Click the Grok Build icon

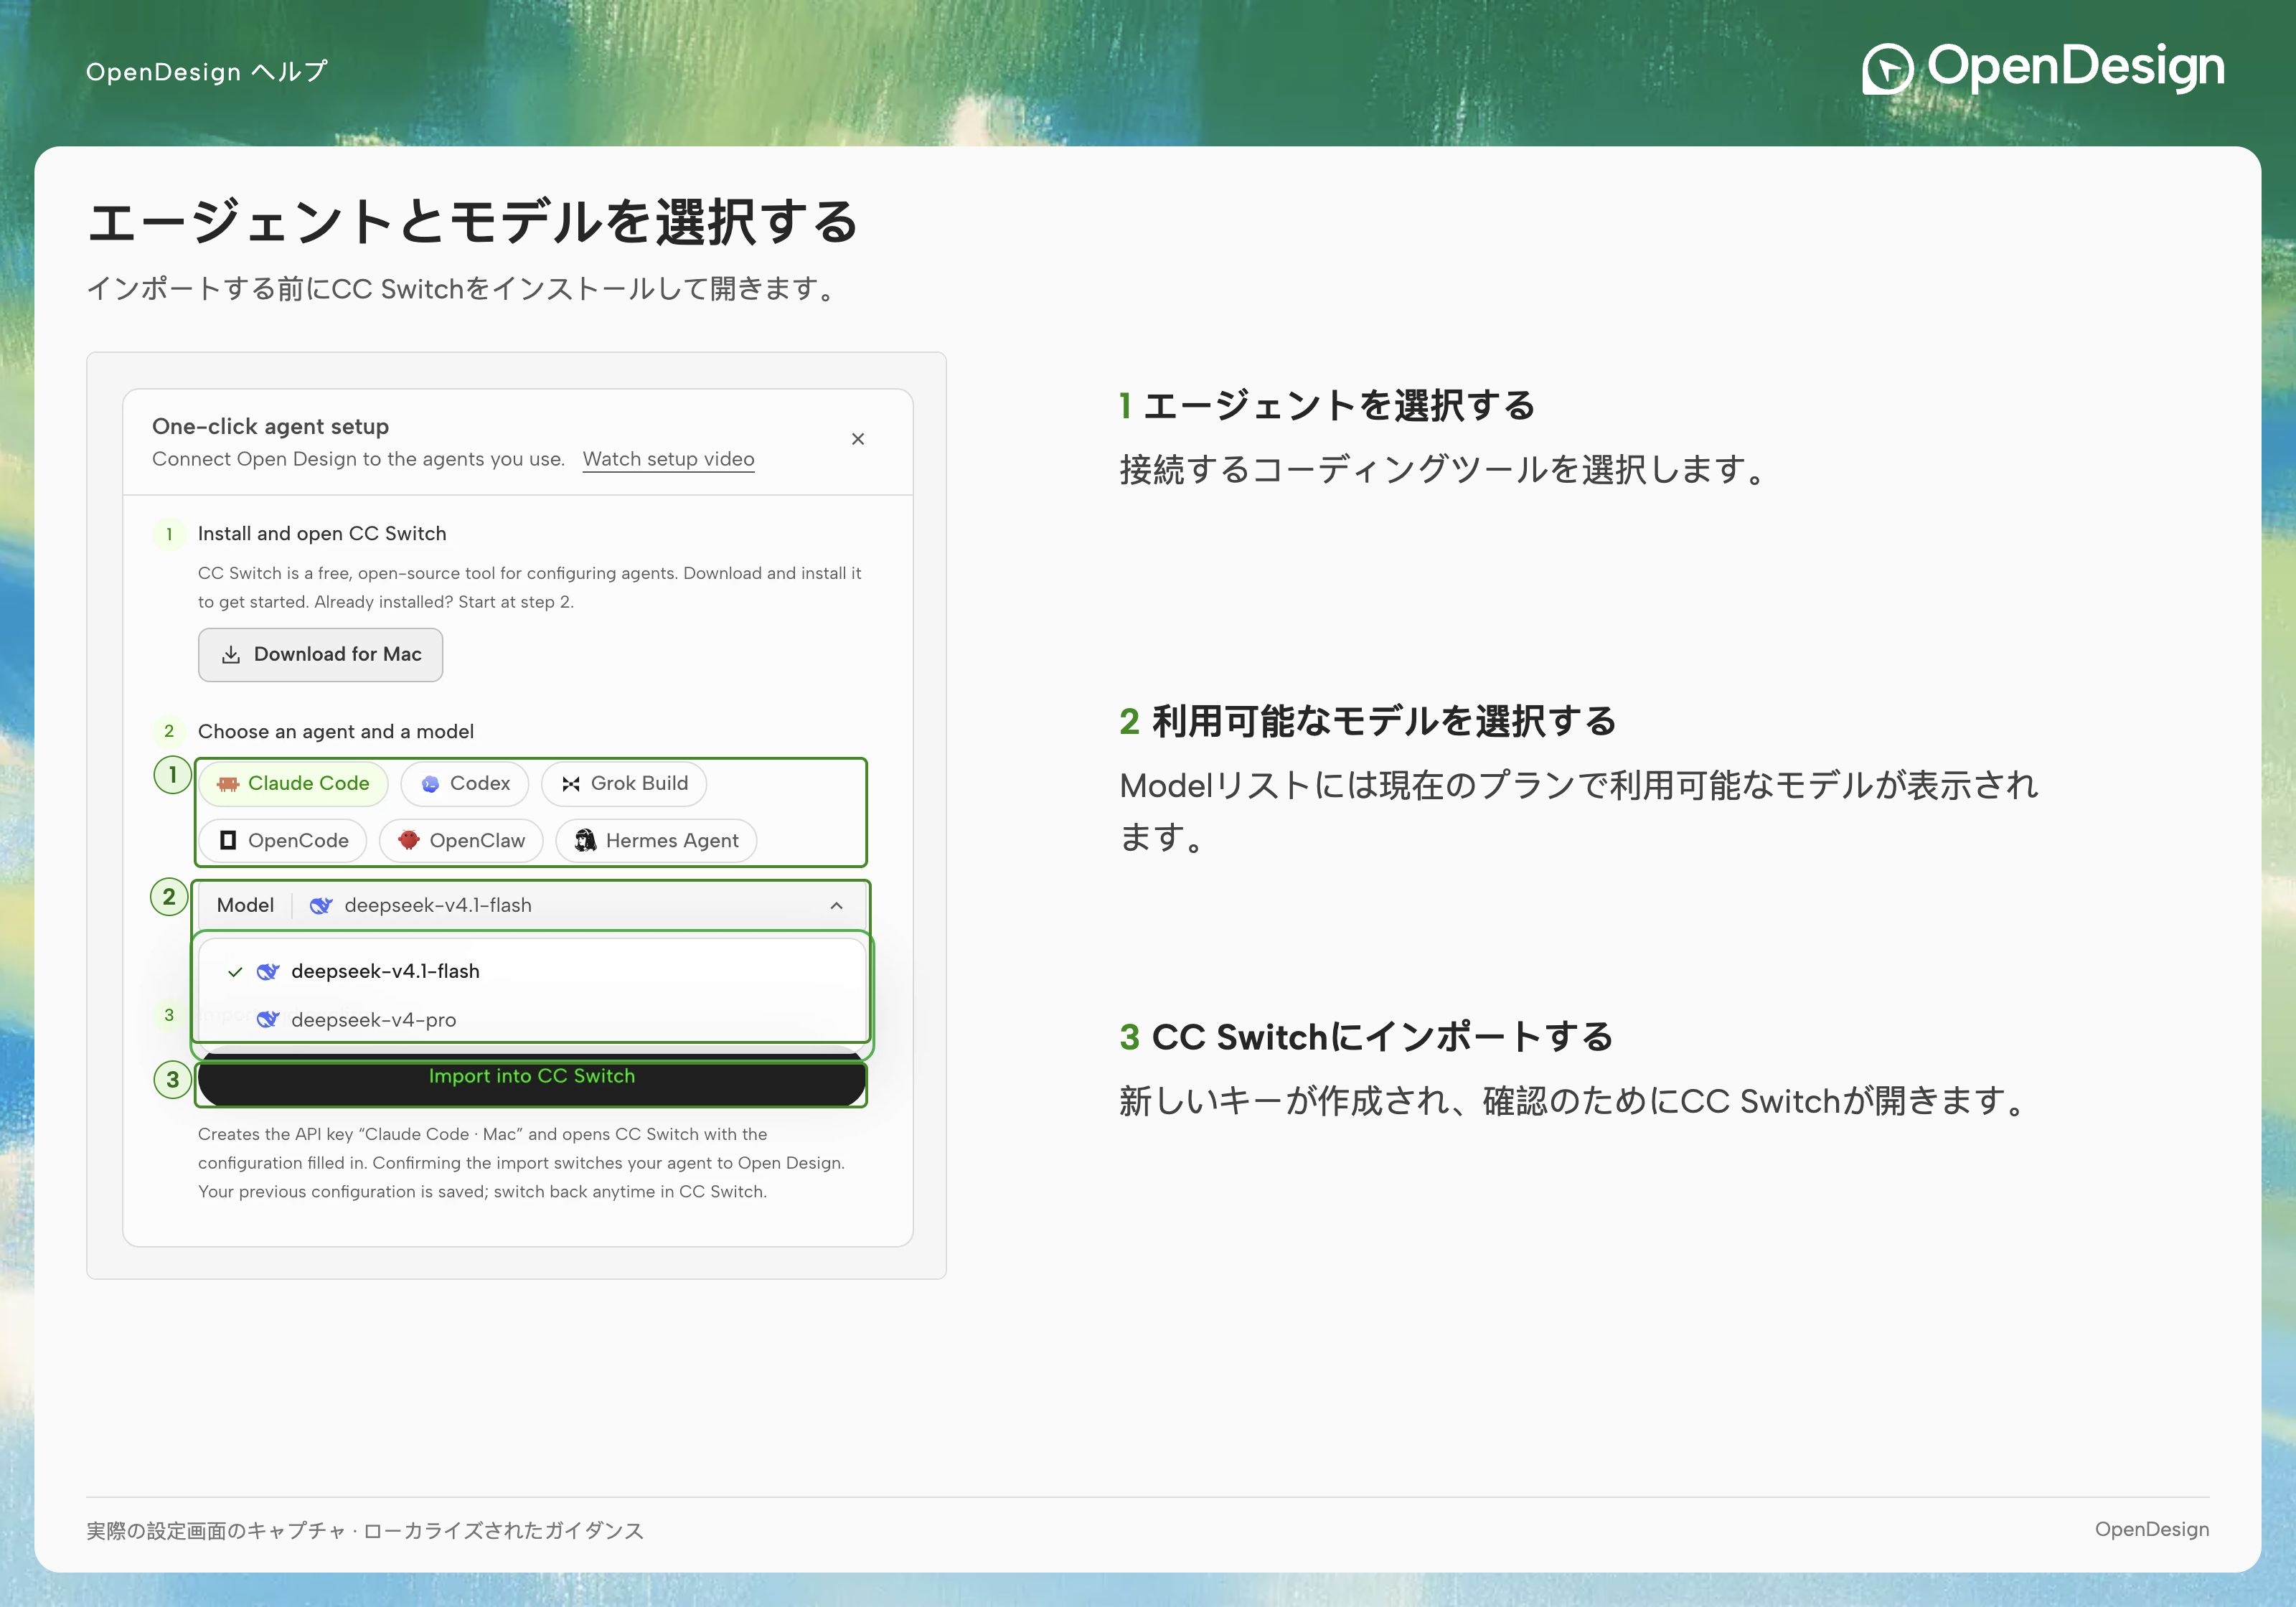[571, 784]
